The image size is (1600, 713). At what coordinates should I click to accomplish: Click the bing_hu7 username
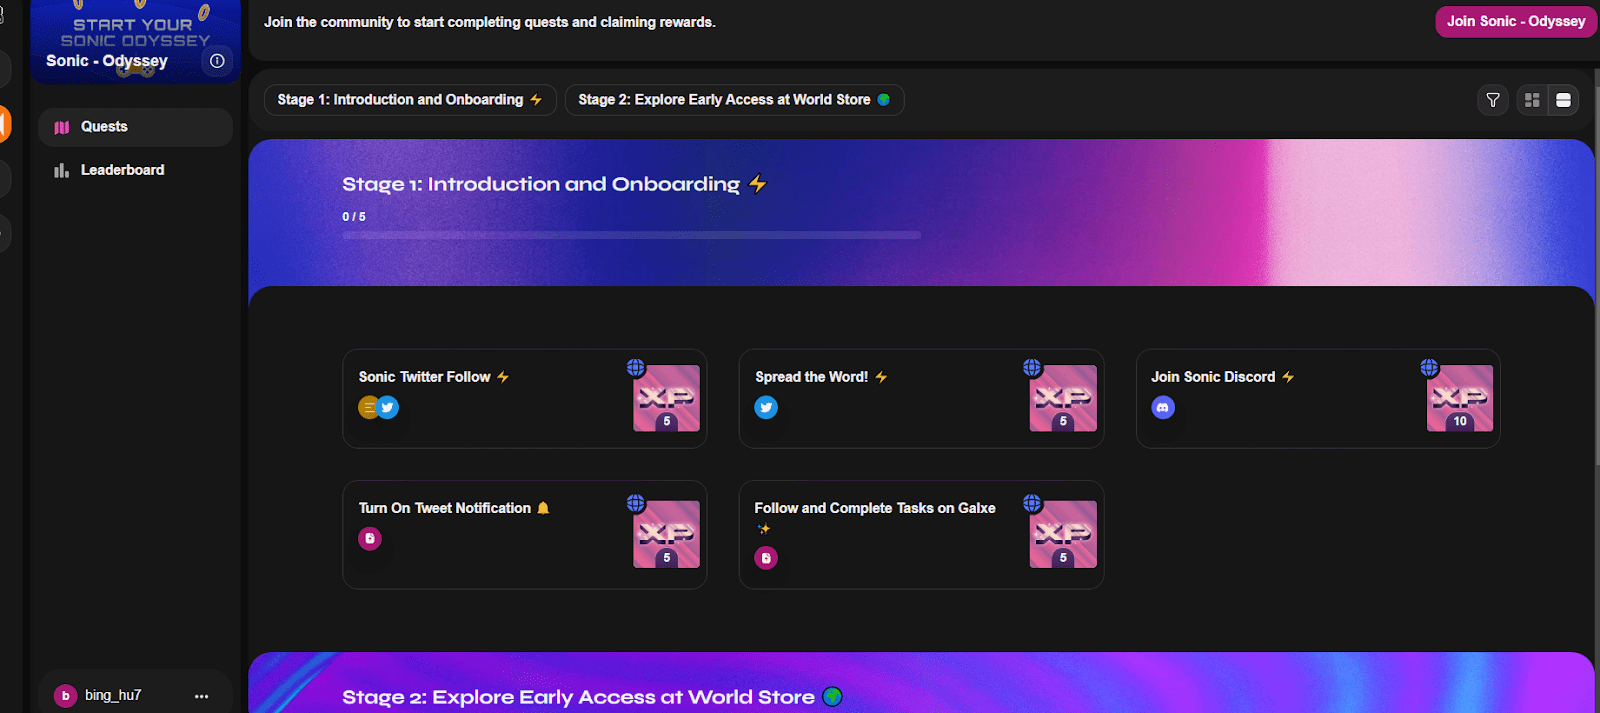pos(113,695)
